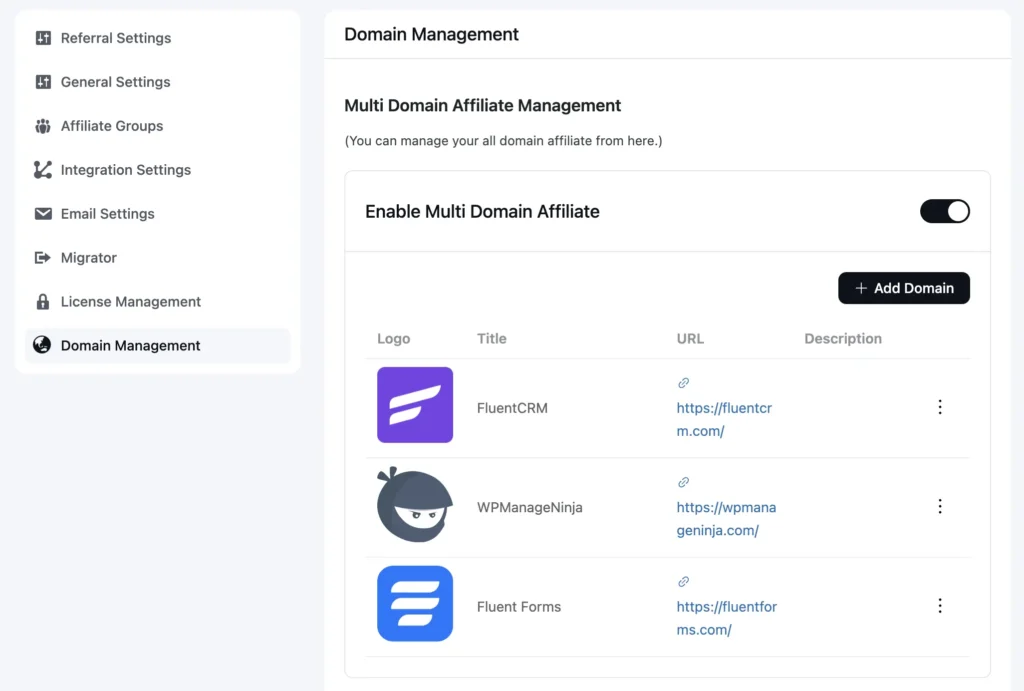Open the three-dot menu for Fluent Forms

[940, 606]
